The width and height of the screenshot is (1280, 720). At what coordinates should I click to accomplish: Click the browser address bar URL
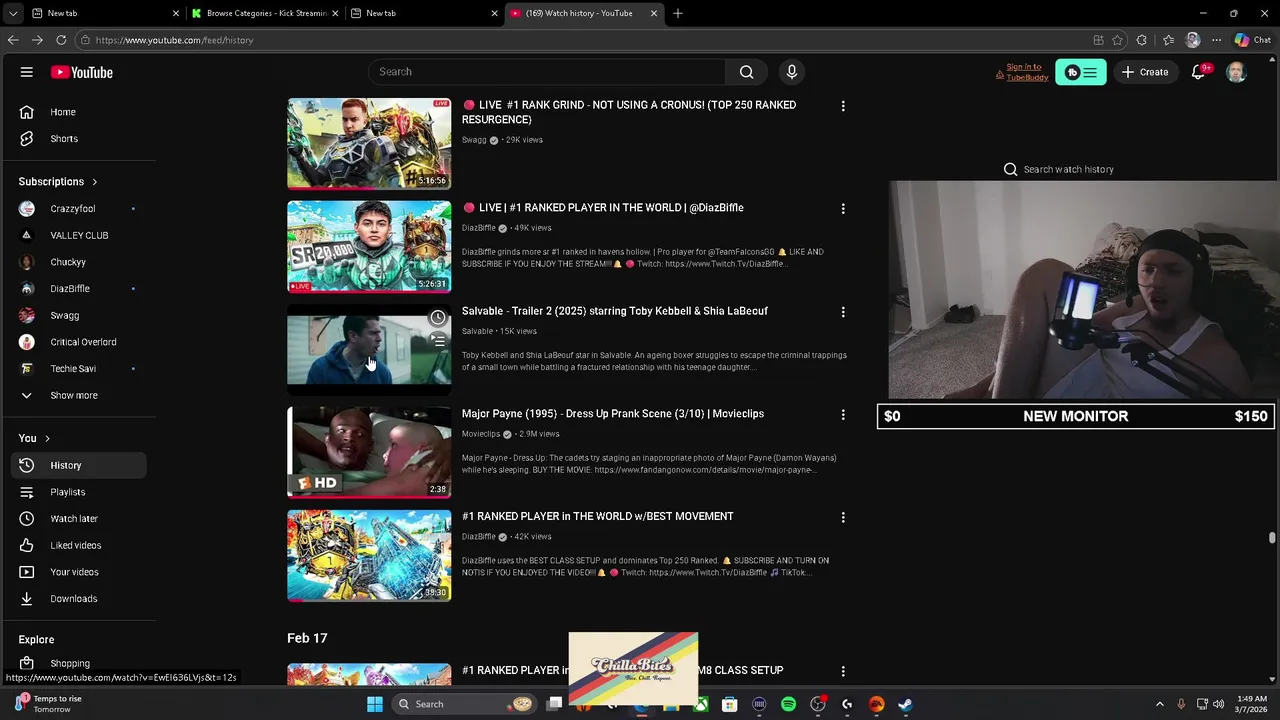(x=174, y=40)
